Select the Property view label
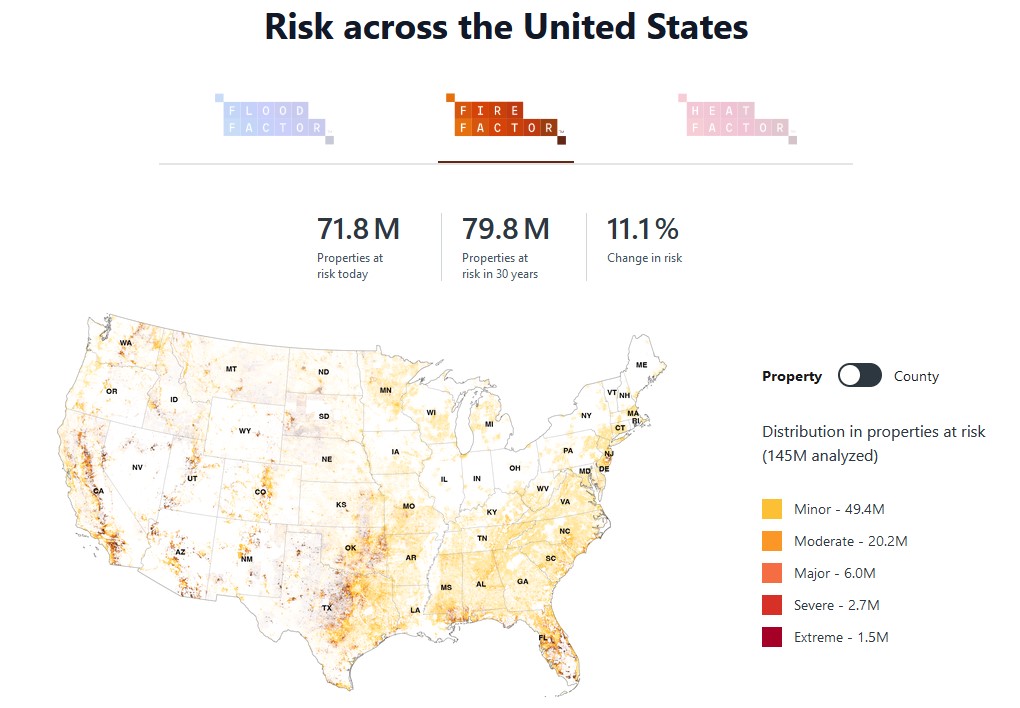This screenshot has width=1020, height=708. (792, 376)
